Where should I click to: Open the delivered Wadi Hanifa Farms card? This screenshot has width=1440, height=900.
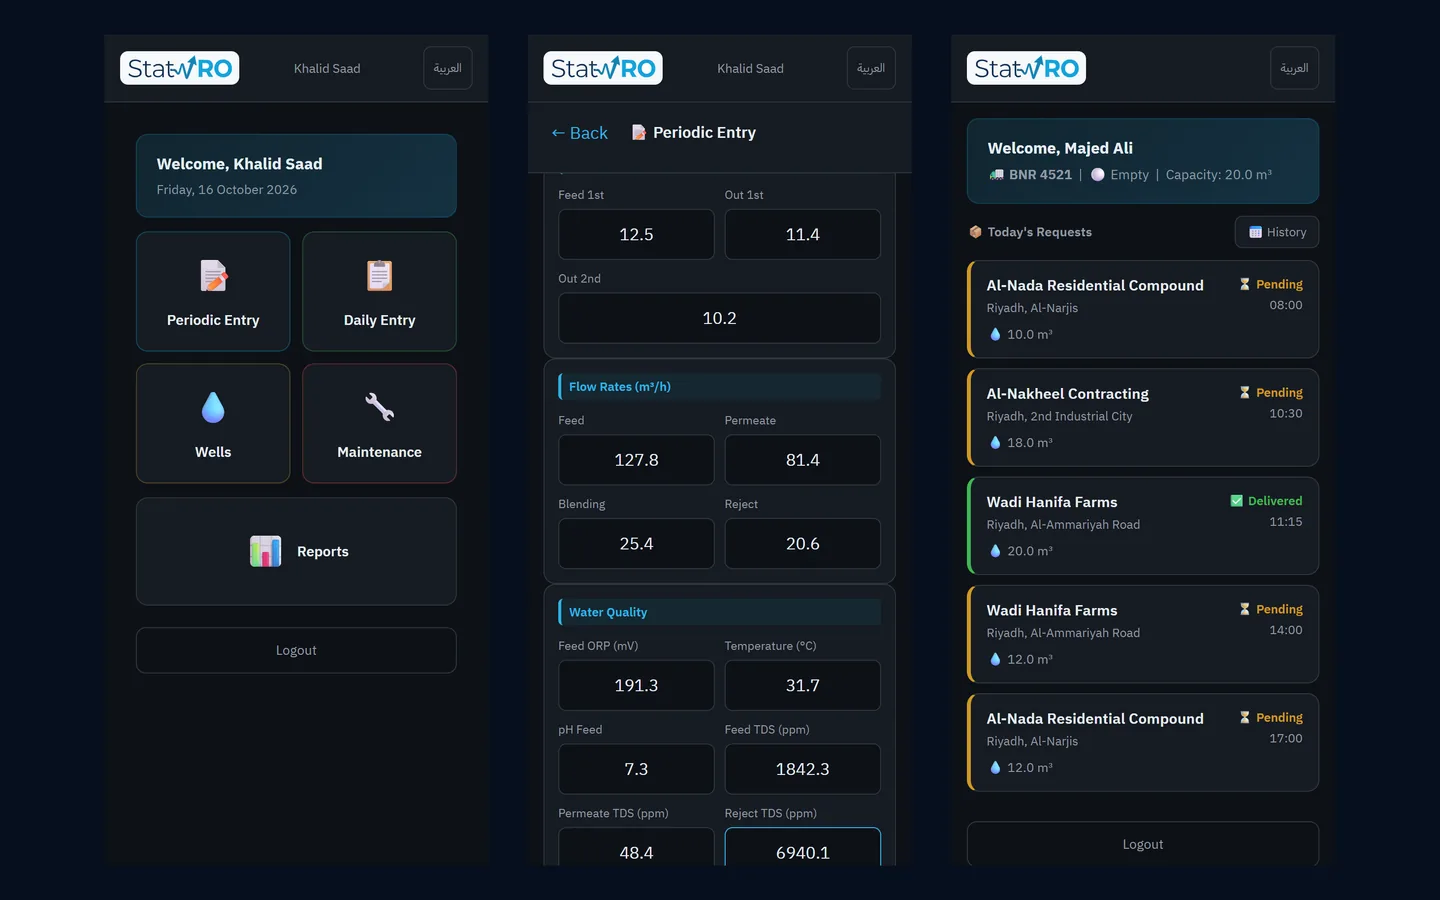click(x=1143, y=526)
